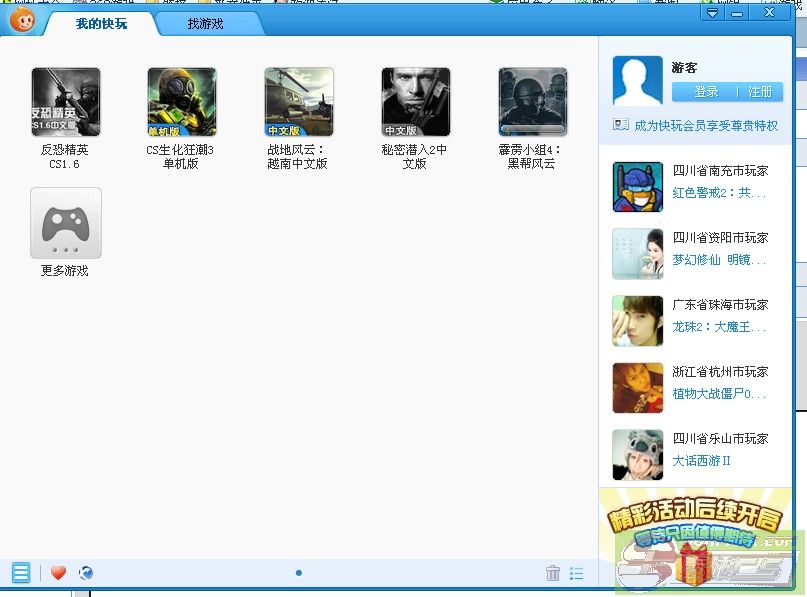
Task: Click the 精彩活动后续开启 promotional banner
Action: [x=694, y=536]
